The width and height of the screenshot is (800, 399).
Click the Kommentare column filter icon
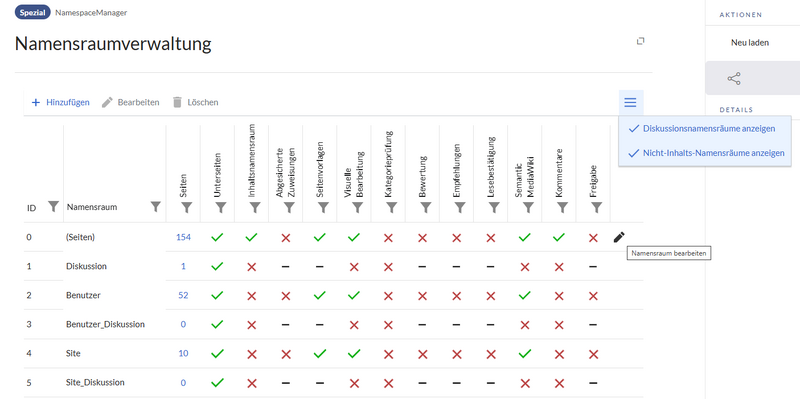(x=562, y=207)
